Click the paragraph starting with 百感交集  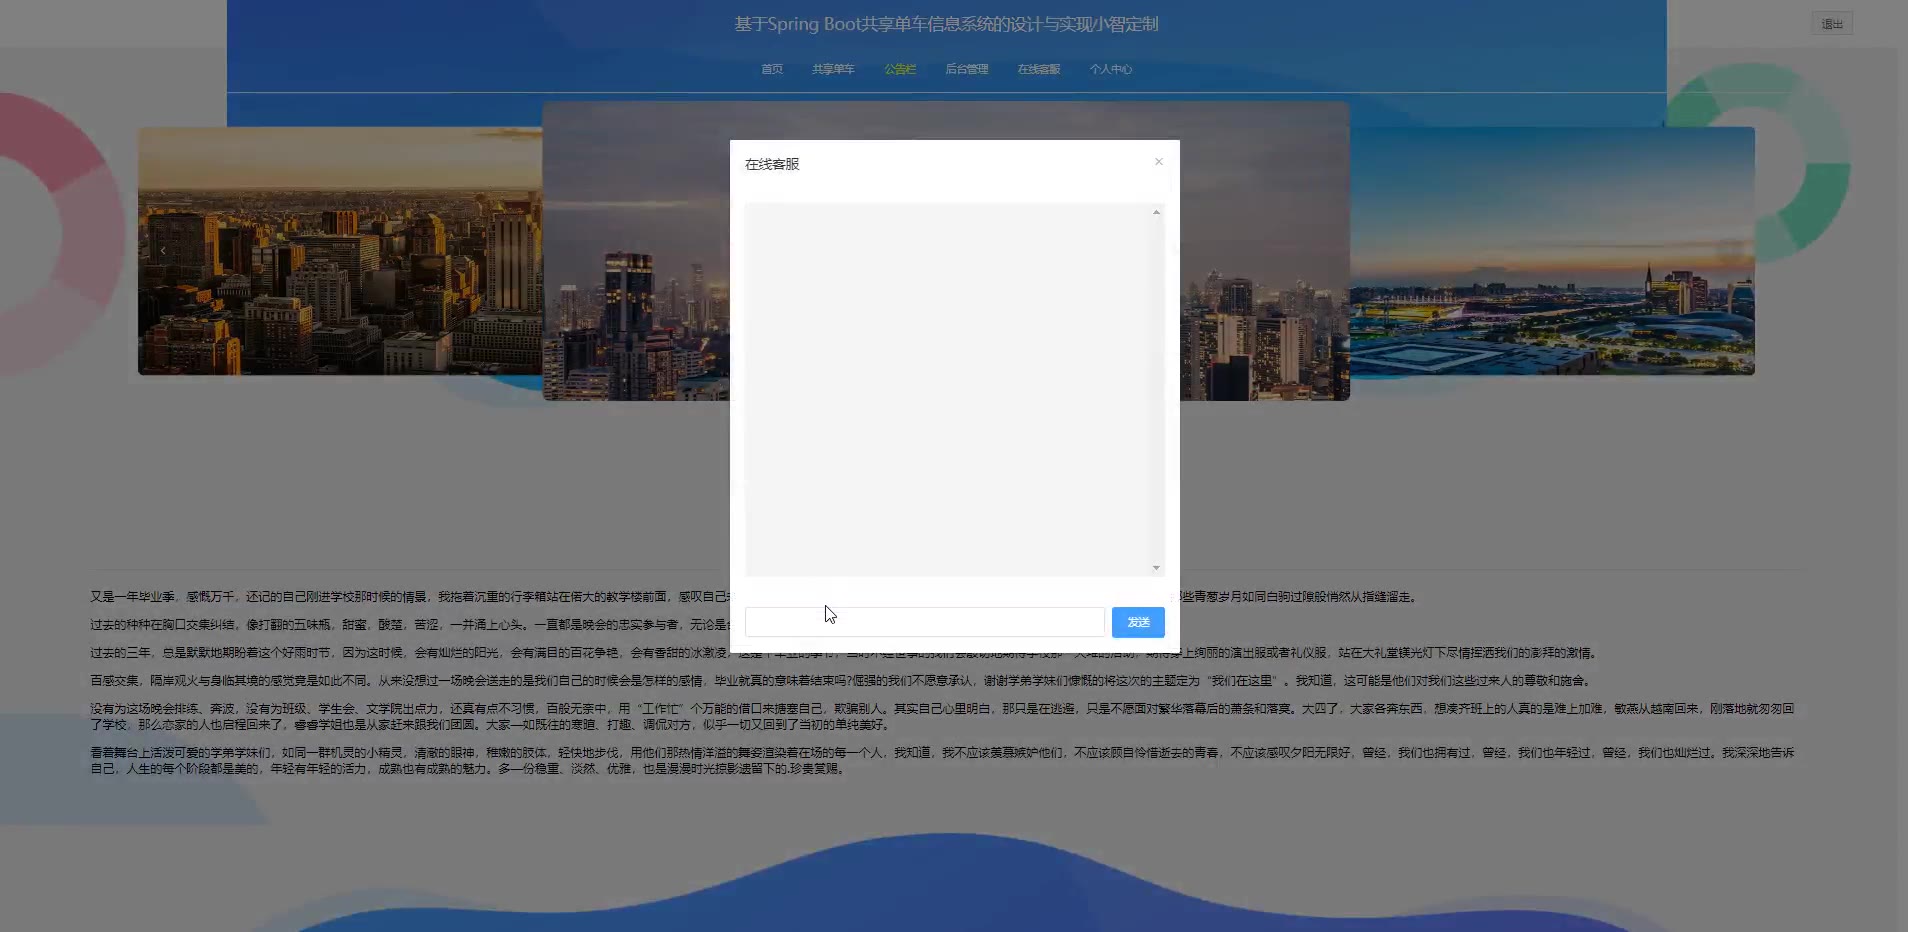tap(840, 681)
